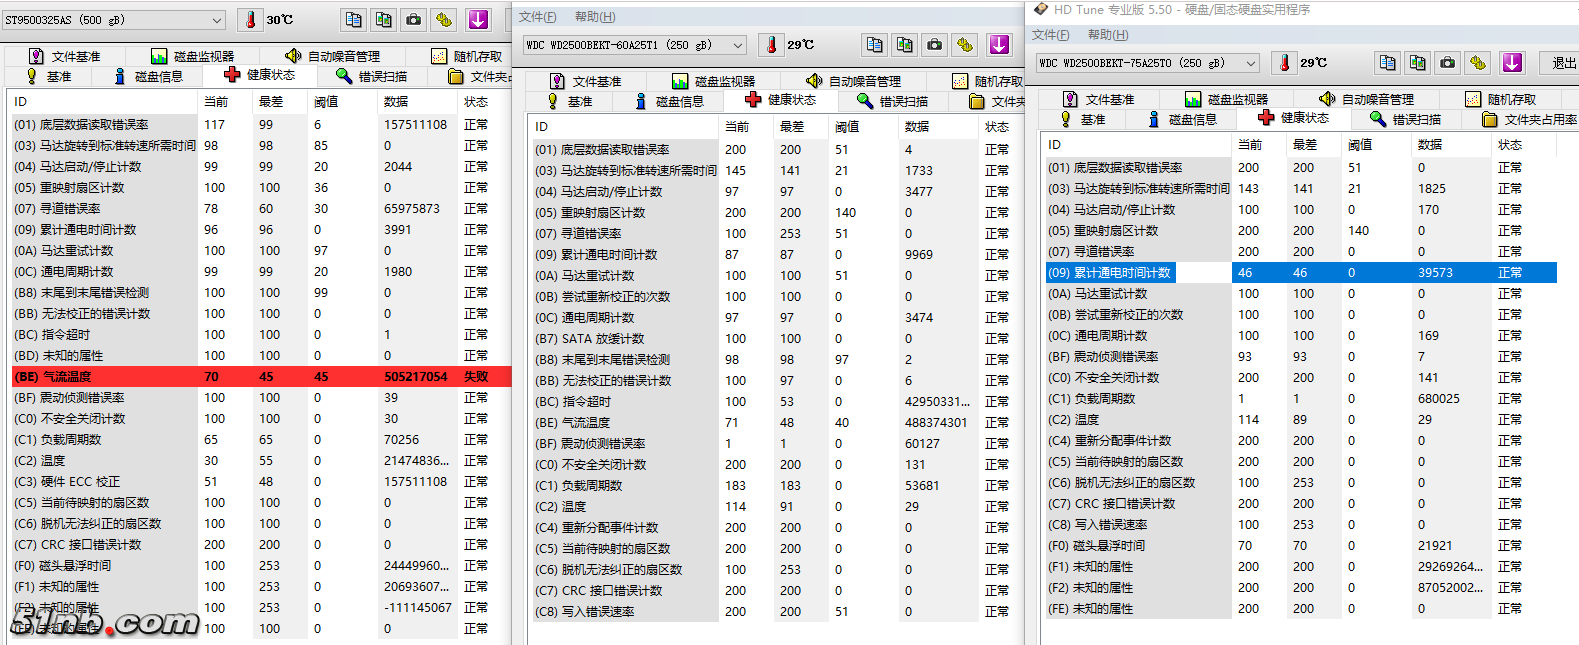Switch to 错误扫描 tab in the WD2500BEKT-75A25T0 window
The width and height of the screenshot is (1579, 645).
[1407, 119]
